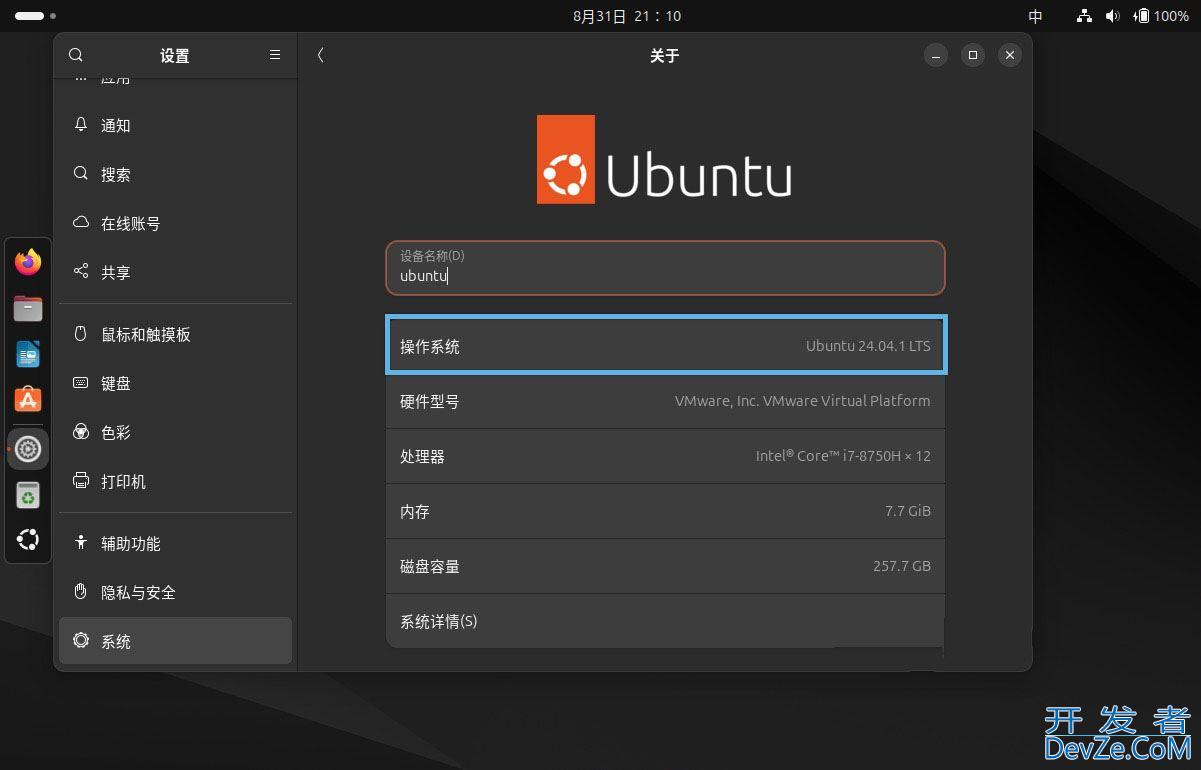Click the 处理器 row
Image resolution: width=1201 pixels, height=770 pixels.
pyautogui.click(x=665, y=456)
